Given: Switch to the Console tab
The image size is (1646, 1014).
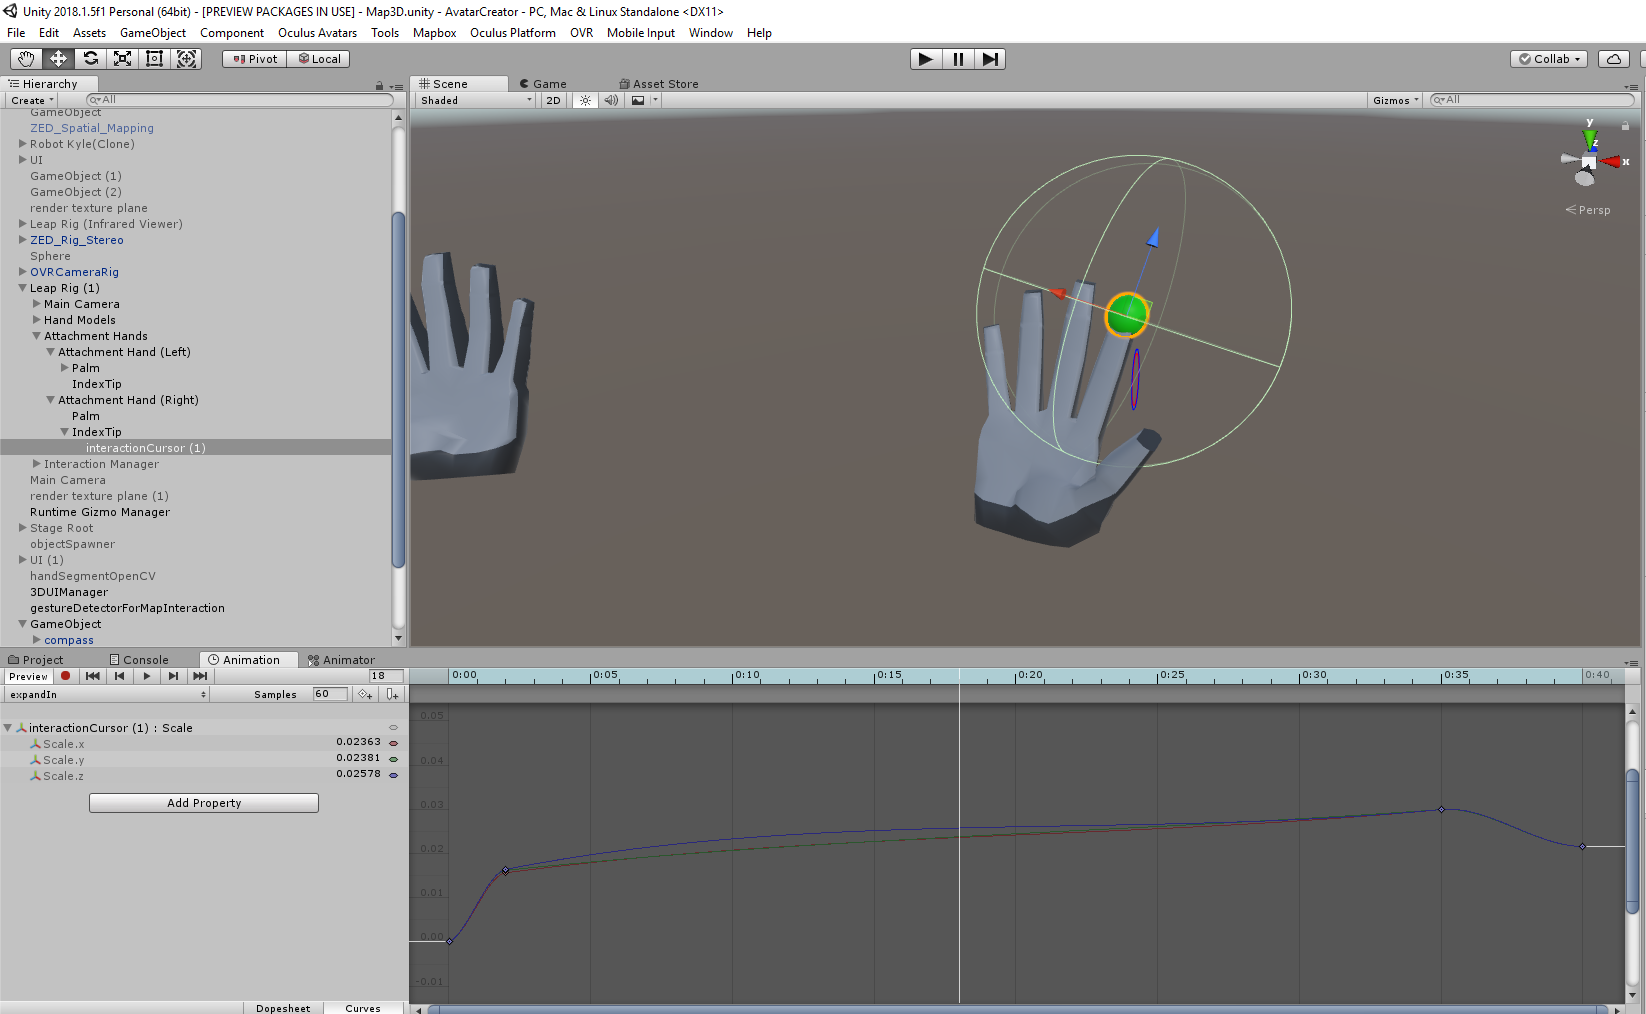Looking at the screenshot, I should (139, 660).
